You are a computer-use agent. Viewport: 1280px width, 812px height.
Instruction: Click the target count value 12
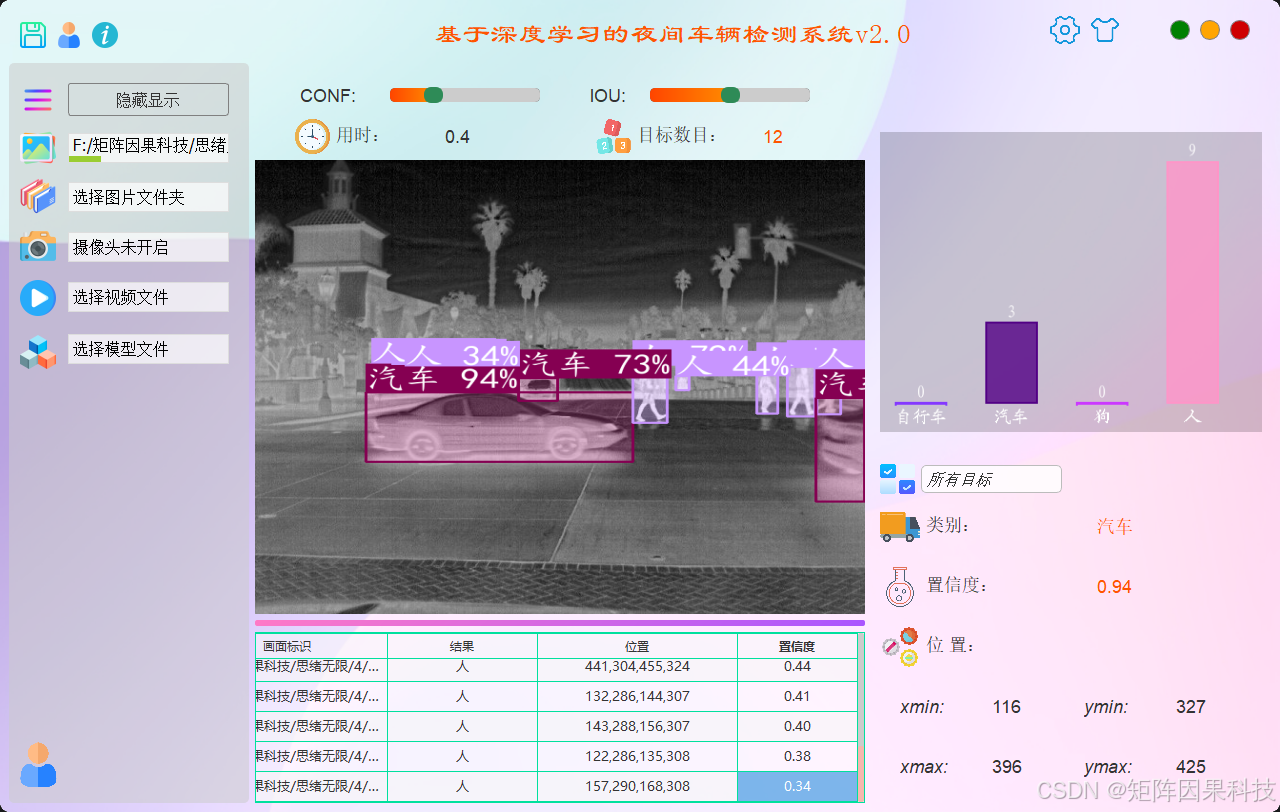(773, 137)
